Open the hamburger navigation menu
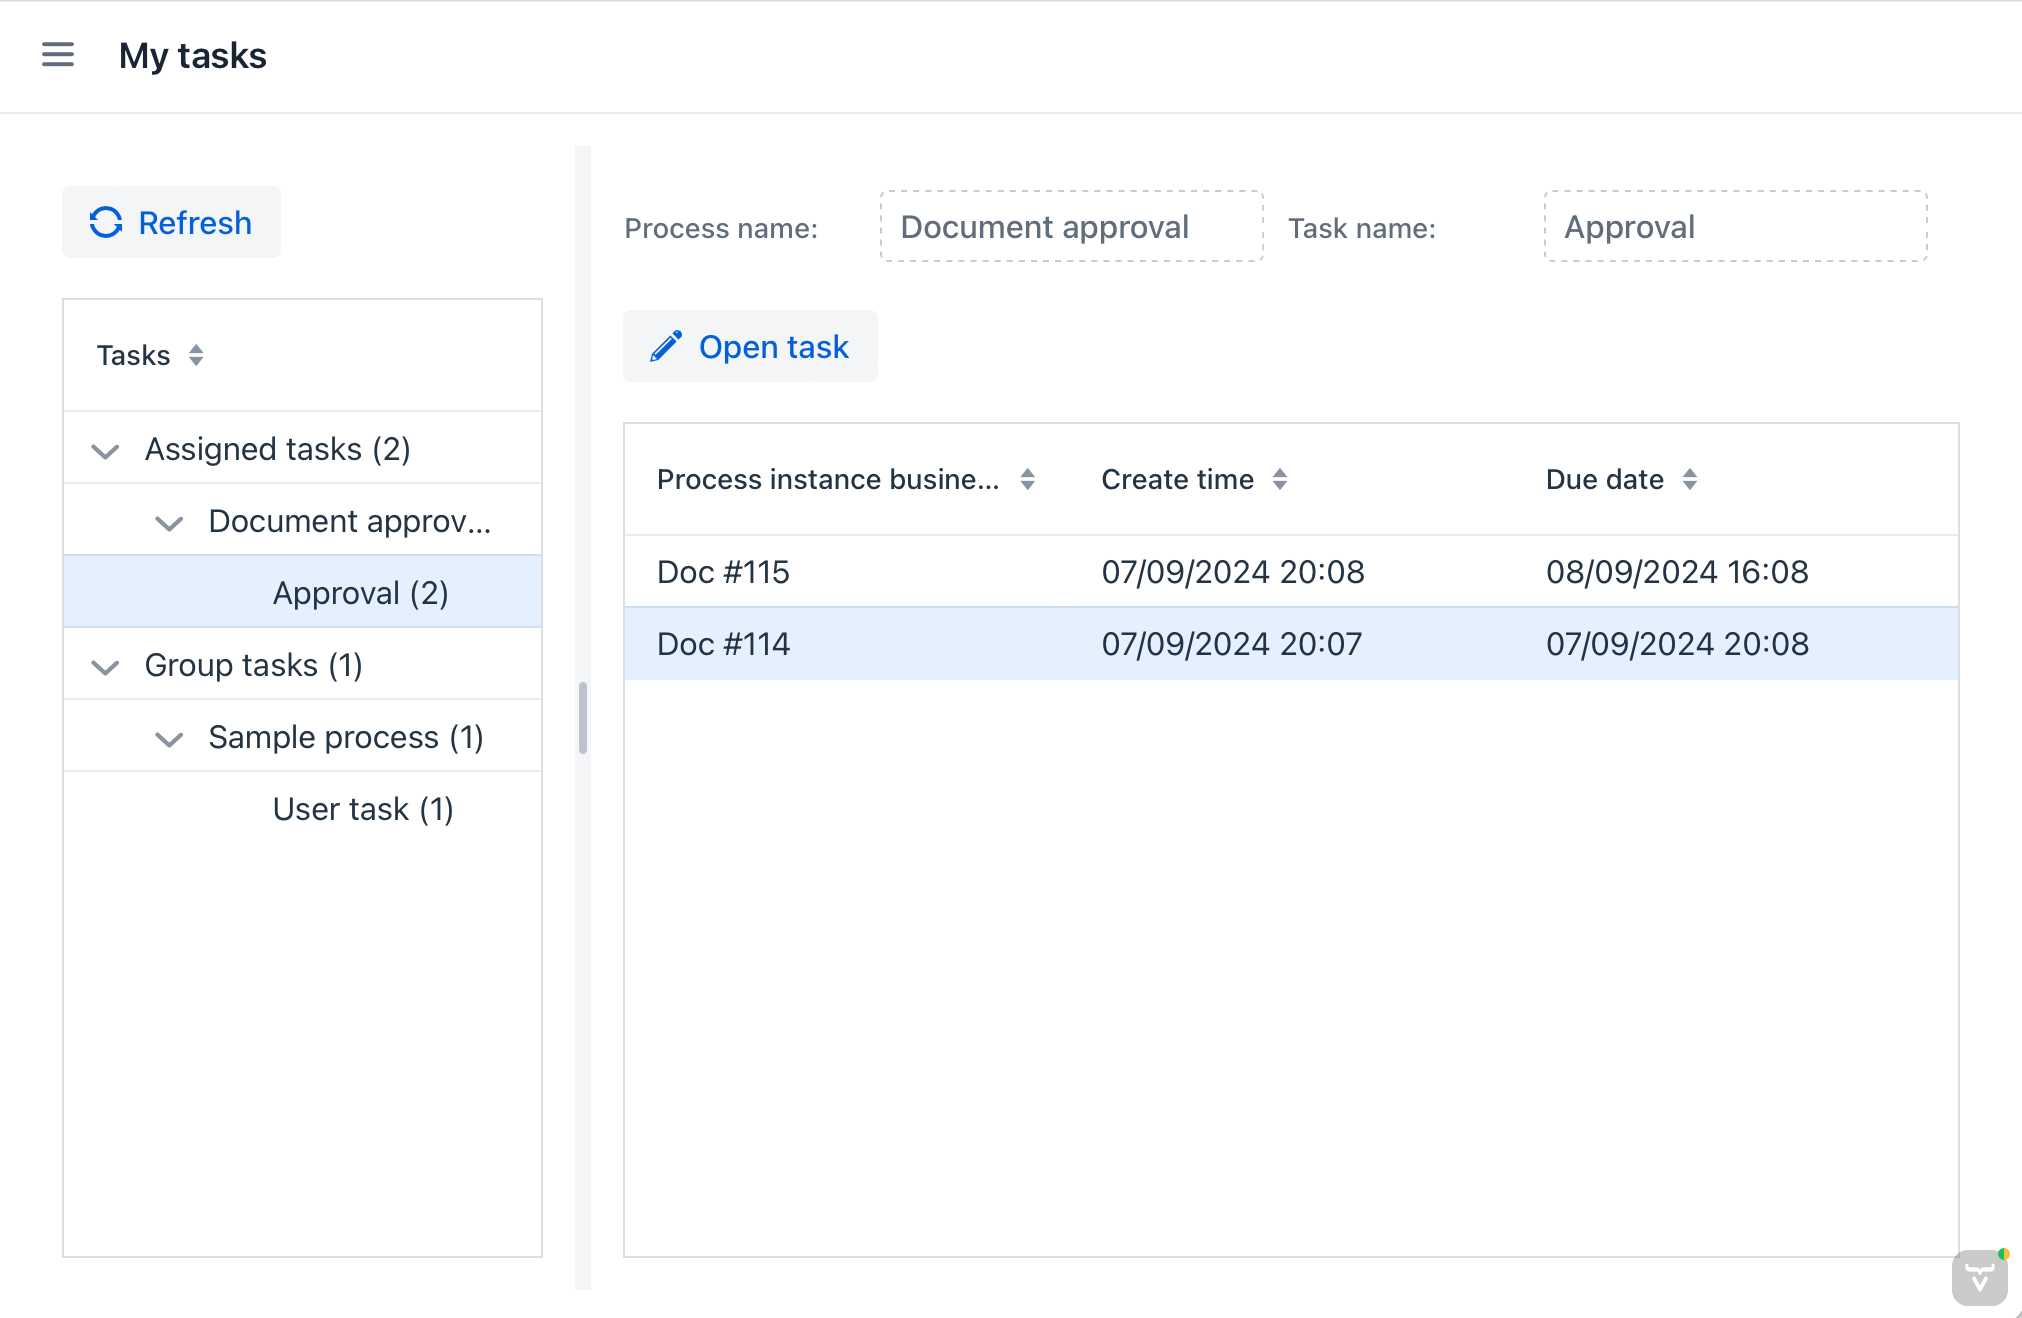The height and width of the screenshot is (1318, 2022). pos(58,55)
